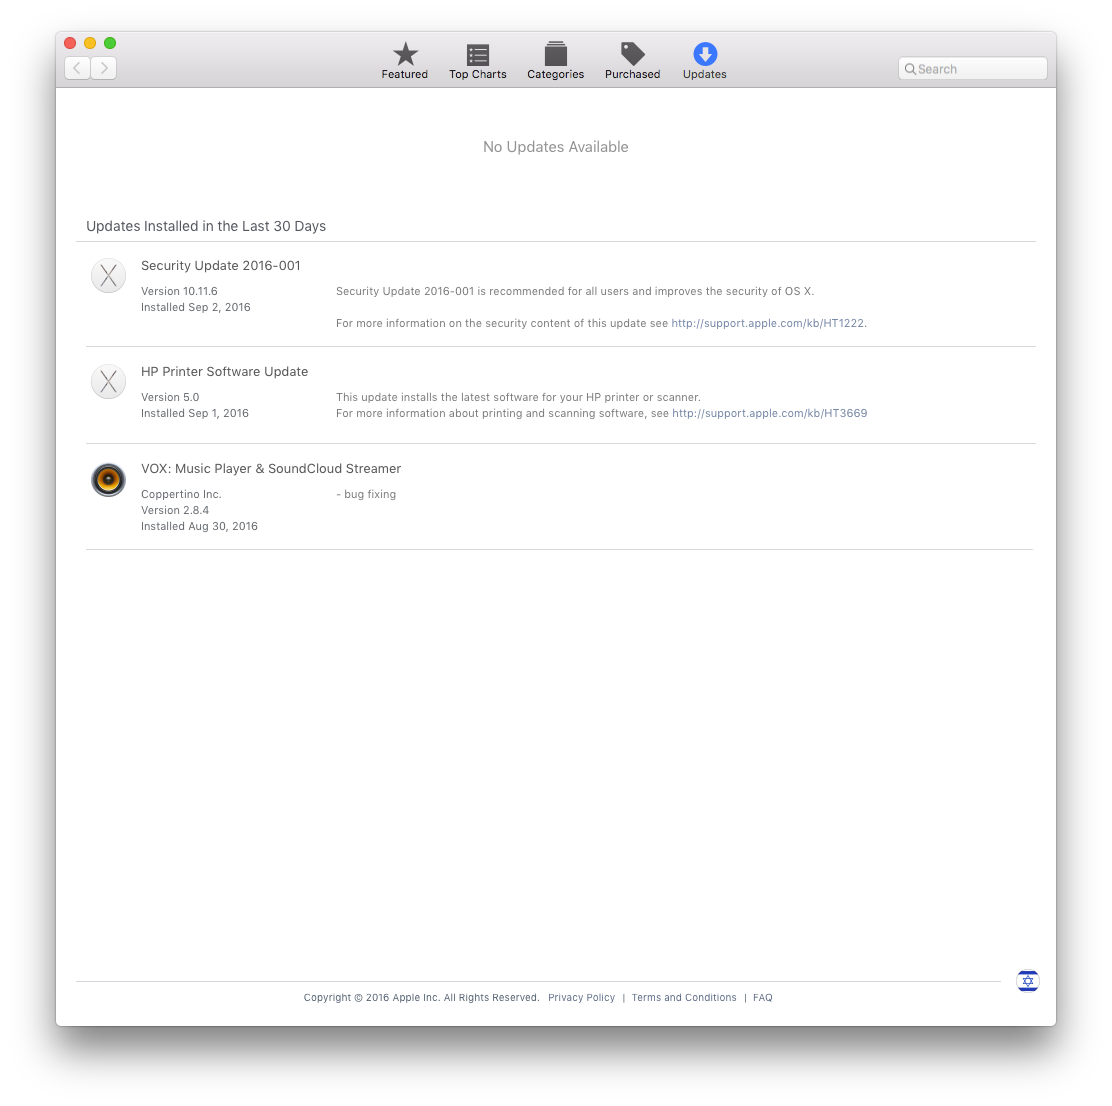Click the VOX speaker app icon
Screen dimensions: 1112x1106
[x=109, y=480]
